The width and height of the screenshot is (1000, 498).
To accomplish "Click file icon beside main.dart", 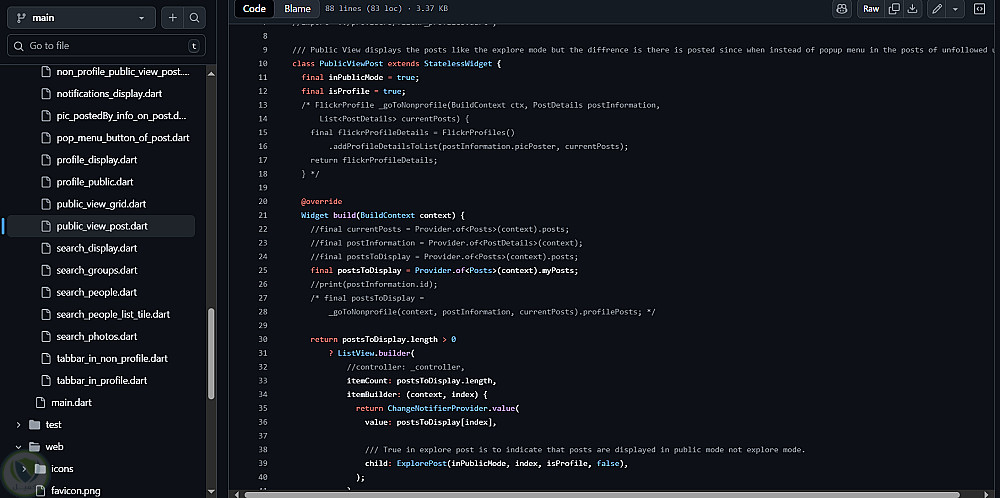I will tap(40, 402).
